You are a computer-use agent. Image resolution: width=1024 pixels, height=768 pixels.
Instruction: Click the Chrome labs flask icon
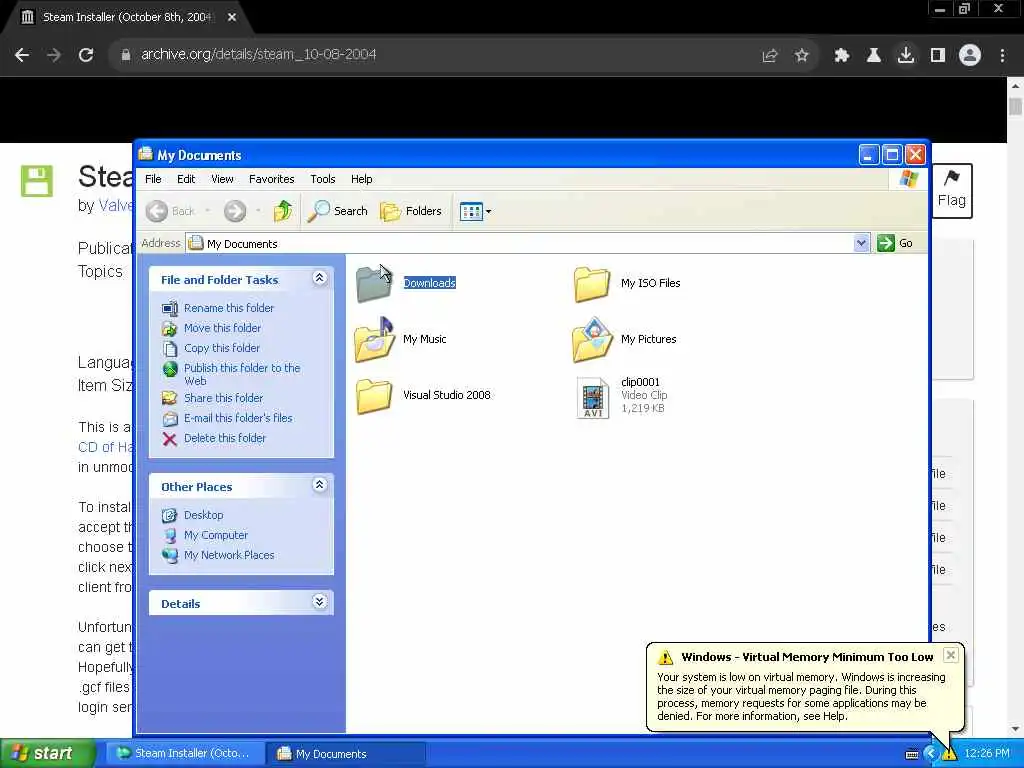tap(874, 56)
